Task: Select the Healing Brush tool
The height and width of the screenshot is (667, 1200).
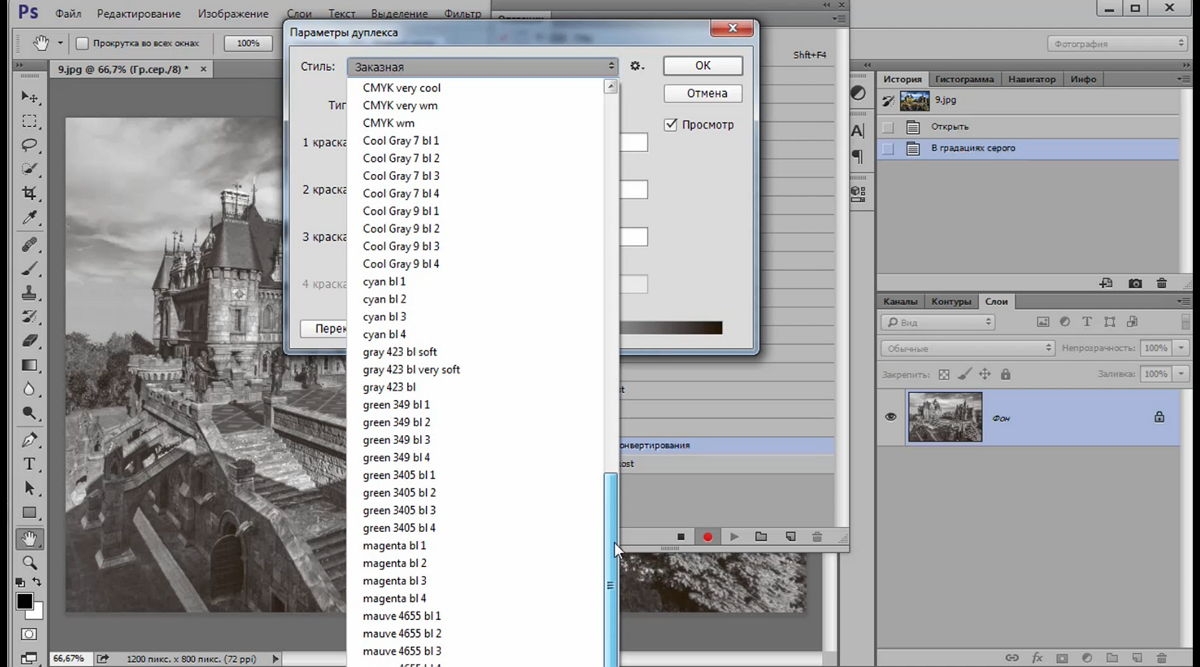Action: pos(30,245)
